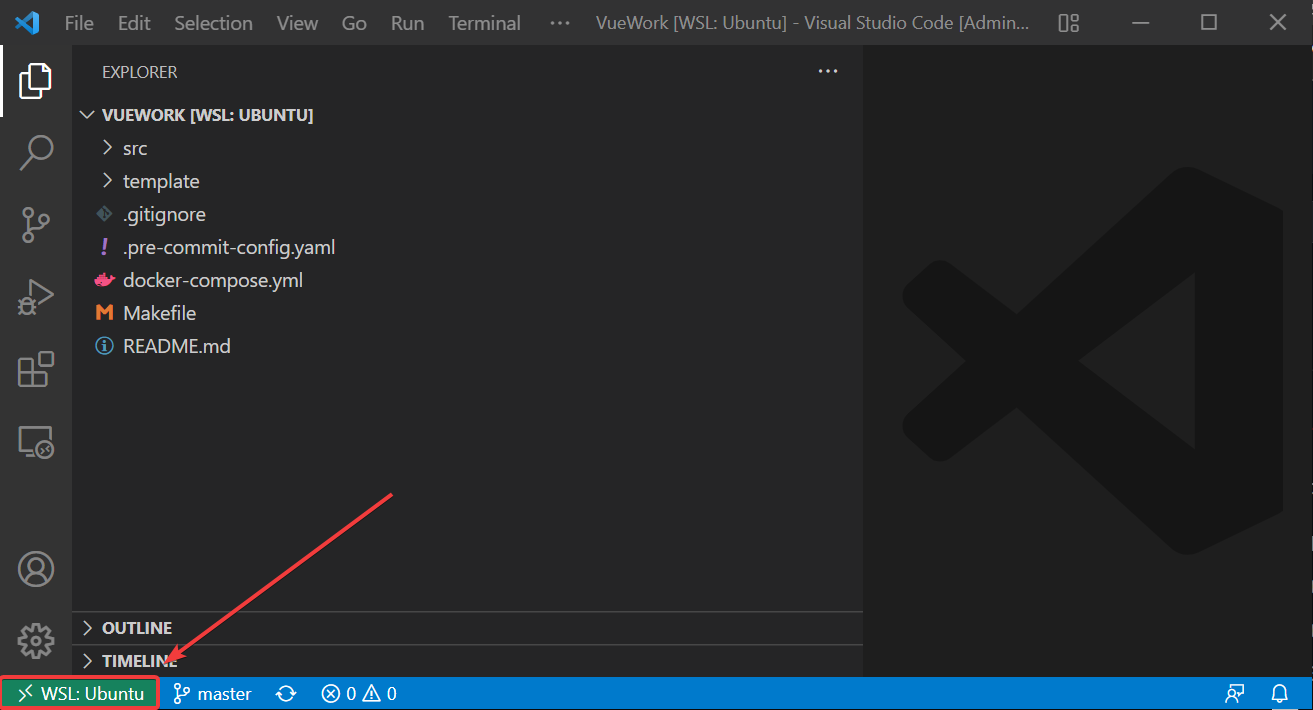The image size is (1313, 710).
Task: Click the master branch in status bar
Action: click(x=212, y=693)
